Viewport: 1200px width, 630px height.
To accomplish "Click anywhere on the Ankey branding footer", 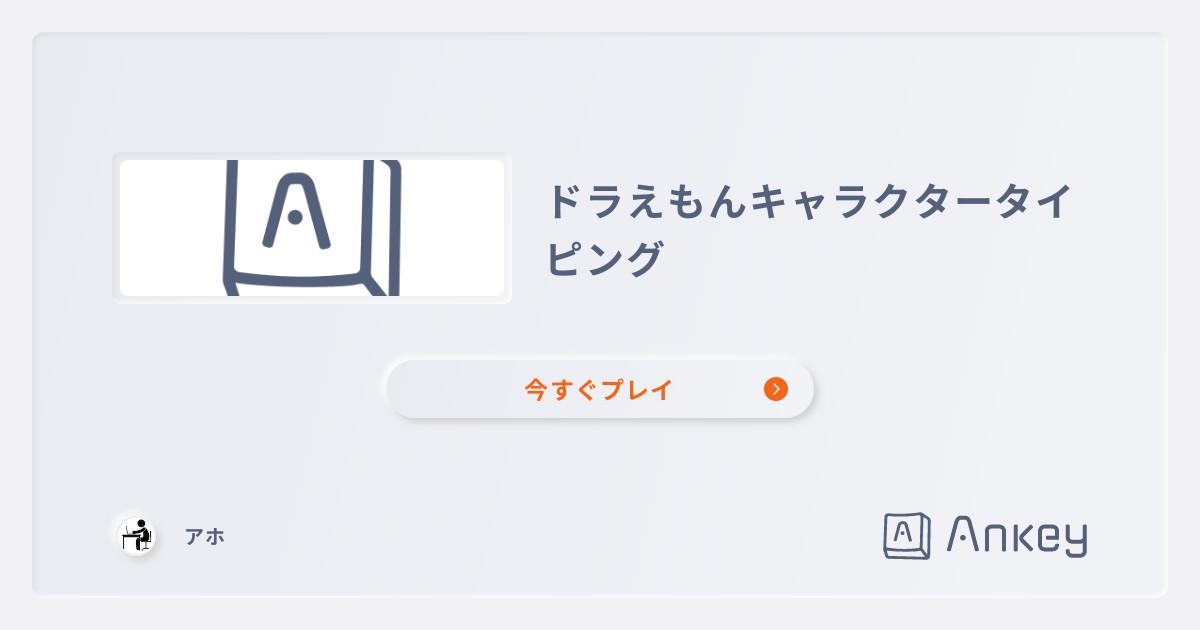I will click(x=985, y=536).
